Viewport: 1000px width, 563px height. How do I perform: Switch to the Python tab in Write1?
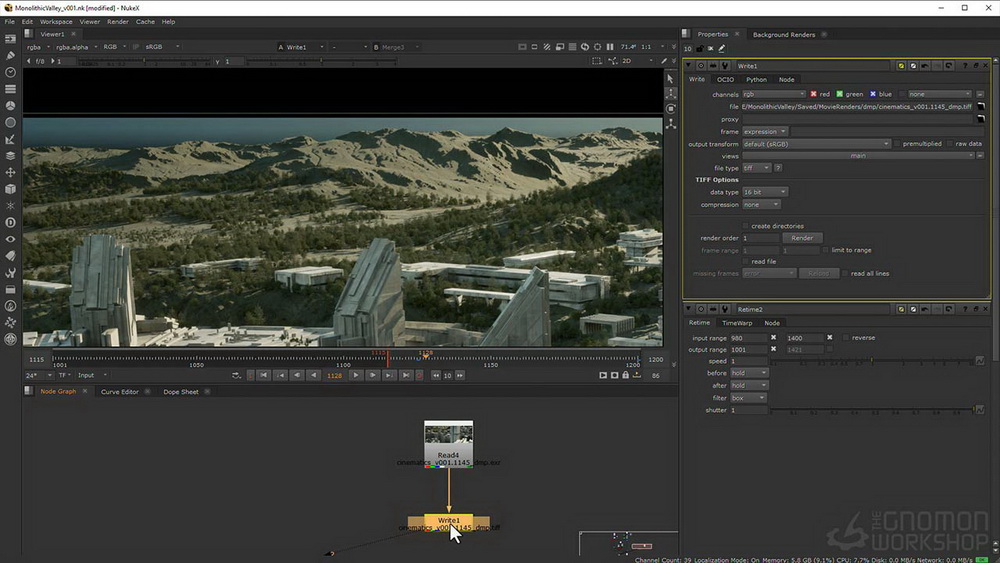click(x=756, y=80)
